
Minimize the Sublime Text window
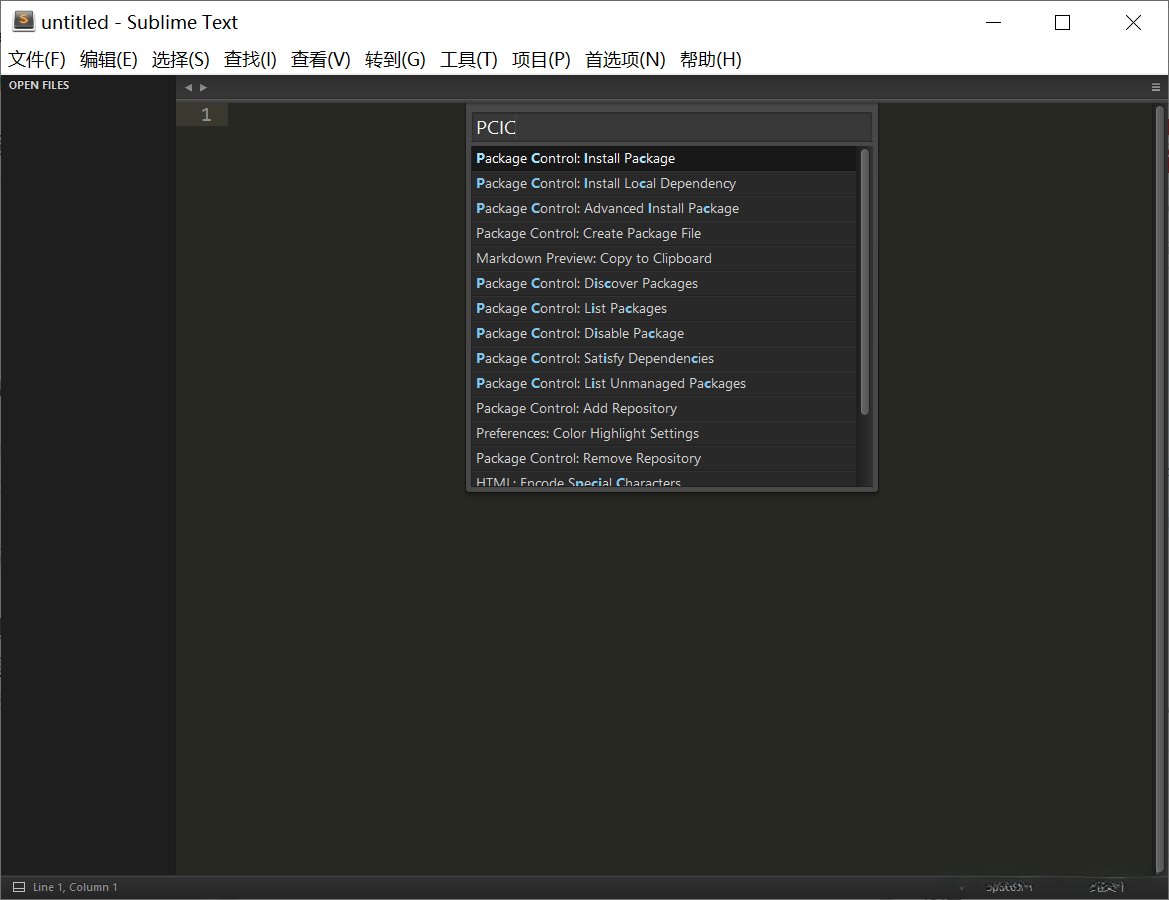point(993,22)
